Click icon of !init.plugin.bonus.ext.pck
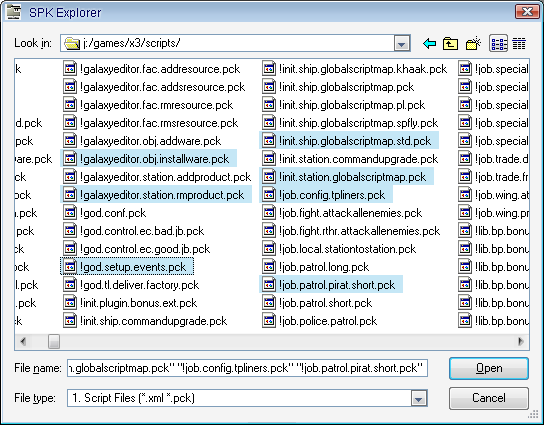The image size is (544, 425). click(x=70, y=303)
